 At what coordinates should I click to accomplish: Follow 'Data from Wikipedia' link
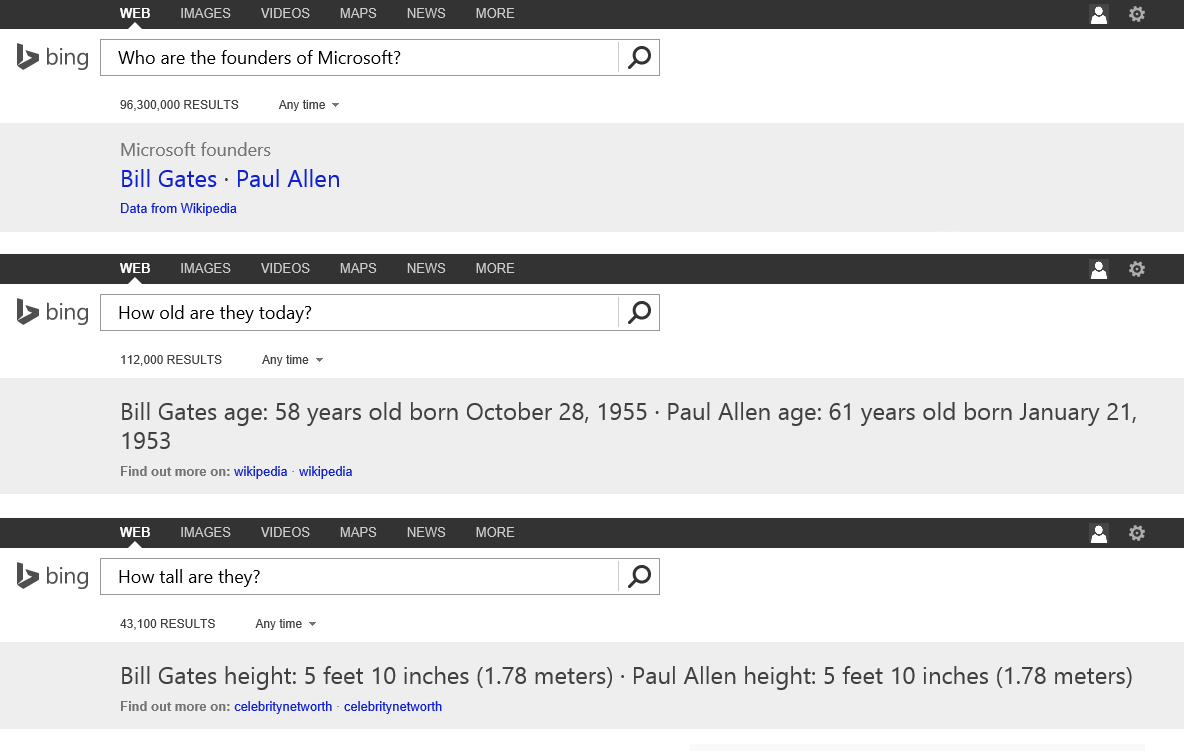click(x=178, y=208)
